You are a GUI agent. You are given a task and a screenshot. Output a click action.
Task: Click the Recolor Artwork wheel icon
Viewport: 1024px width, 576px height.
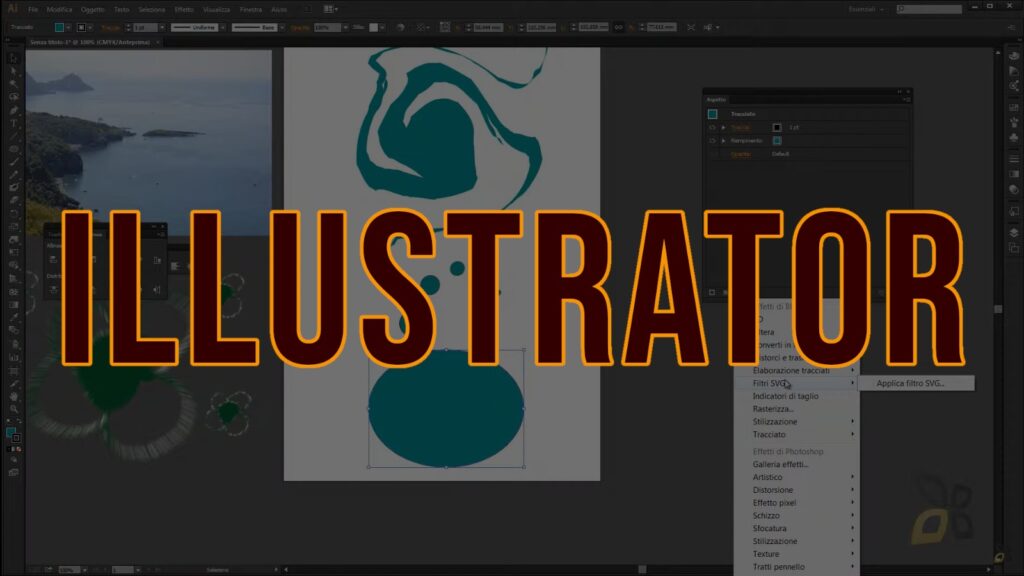click(400, 27)
